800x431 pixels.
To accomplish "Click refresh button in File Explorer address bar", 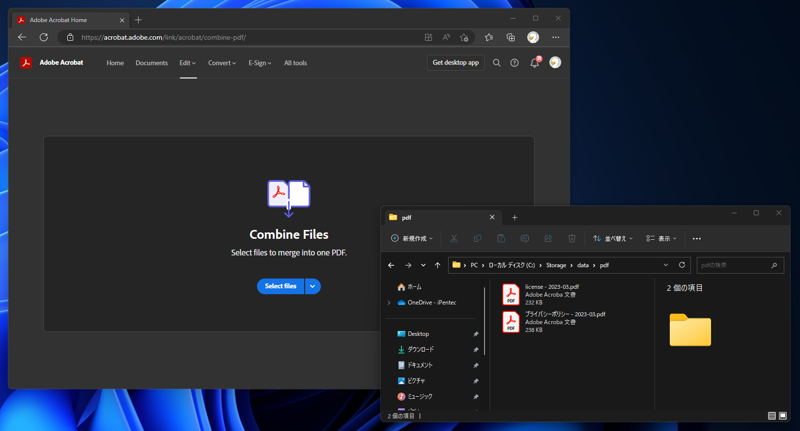I will 682,265.
